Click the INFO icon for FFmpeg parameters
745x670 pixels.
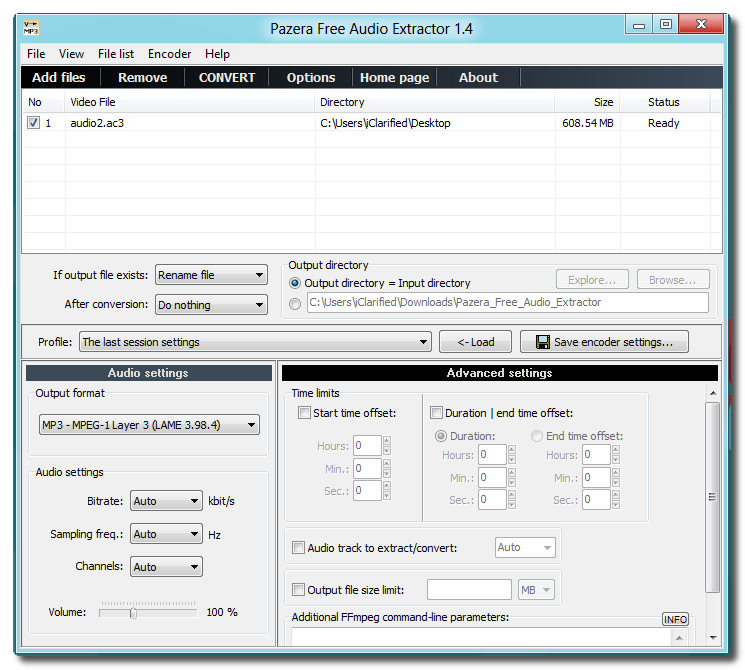[675, 619]
